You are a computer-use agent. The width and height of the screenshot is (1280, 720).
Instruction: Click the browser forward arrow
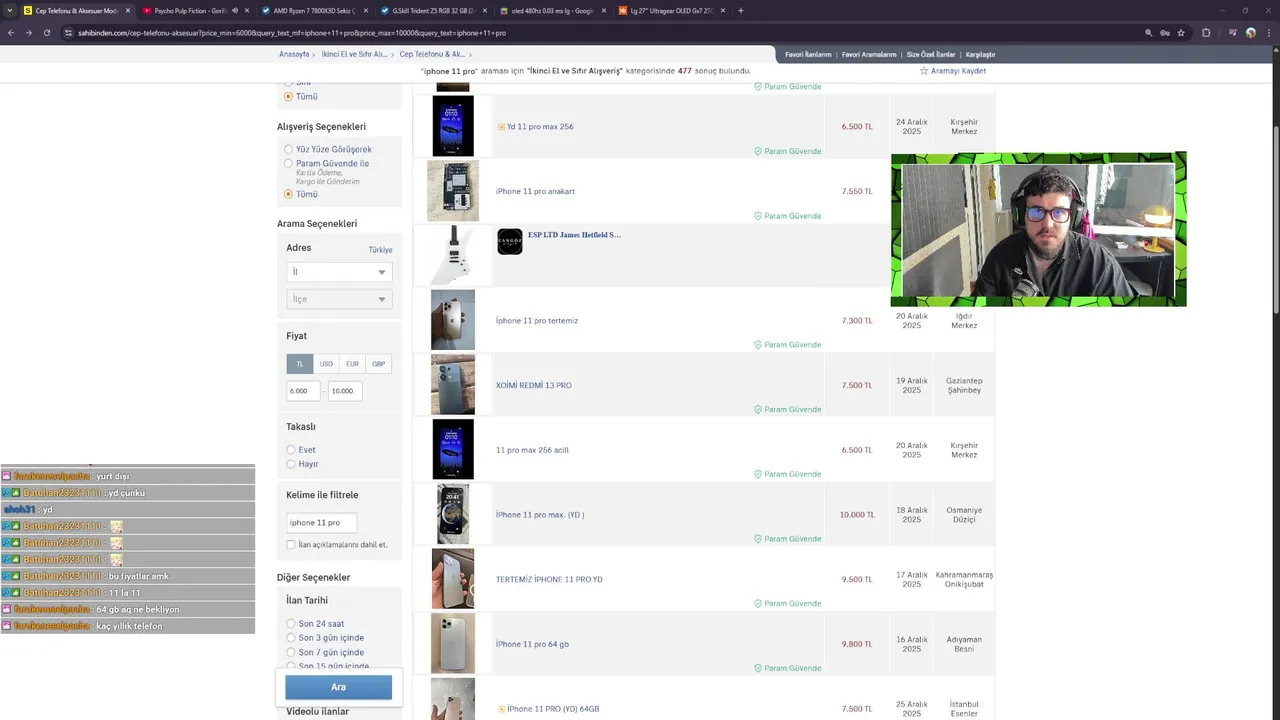28,32
